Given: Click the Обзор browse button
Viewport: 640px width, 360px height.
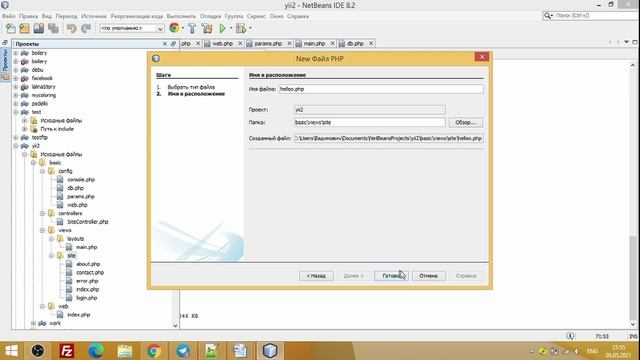Looking at the screenshot, I should 465,122.
